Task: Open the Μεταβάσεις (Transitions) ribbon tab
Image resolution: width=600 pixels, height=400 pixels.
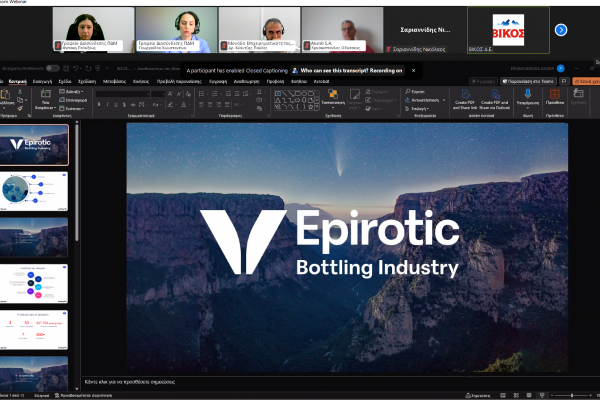Action: click(x=114, y=81)
